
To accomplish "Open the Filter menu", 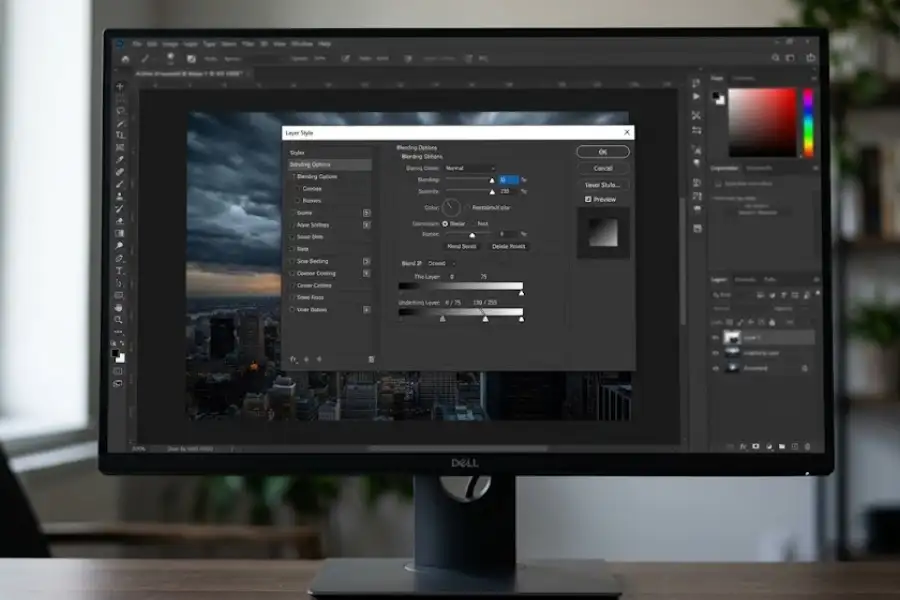I will point(247,45).
